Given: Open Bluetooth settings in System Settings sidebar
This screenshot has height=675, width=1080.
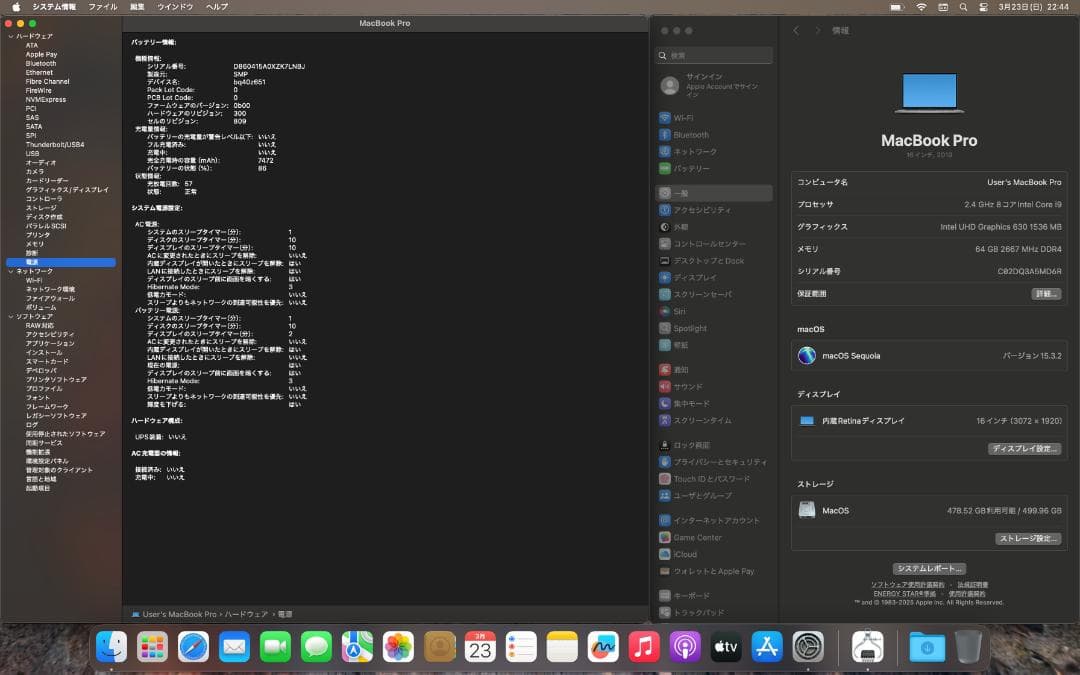Looking at the screenshot, I should pyautogui.click(x=696, y=134).
